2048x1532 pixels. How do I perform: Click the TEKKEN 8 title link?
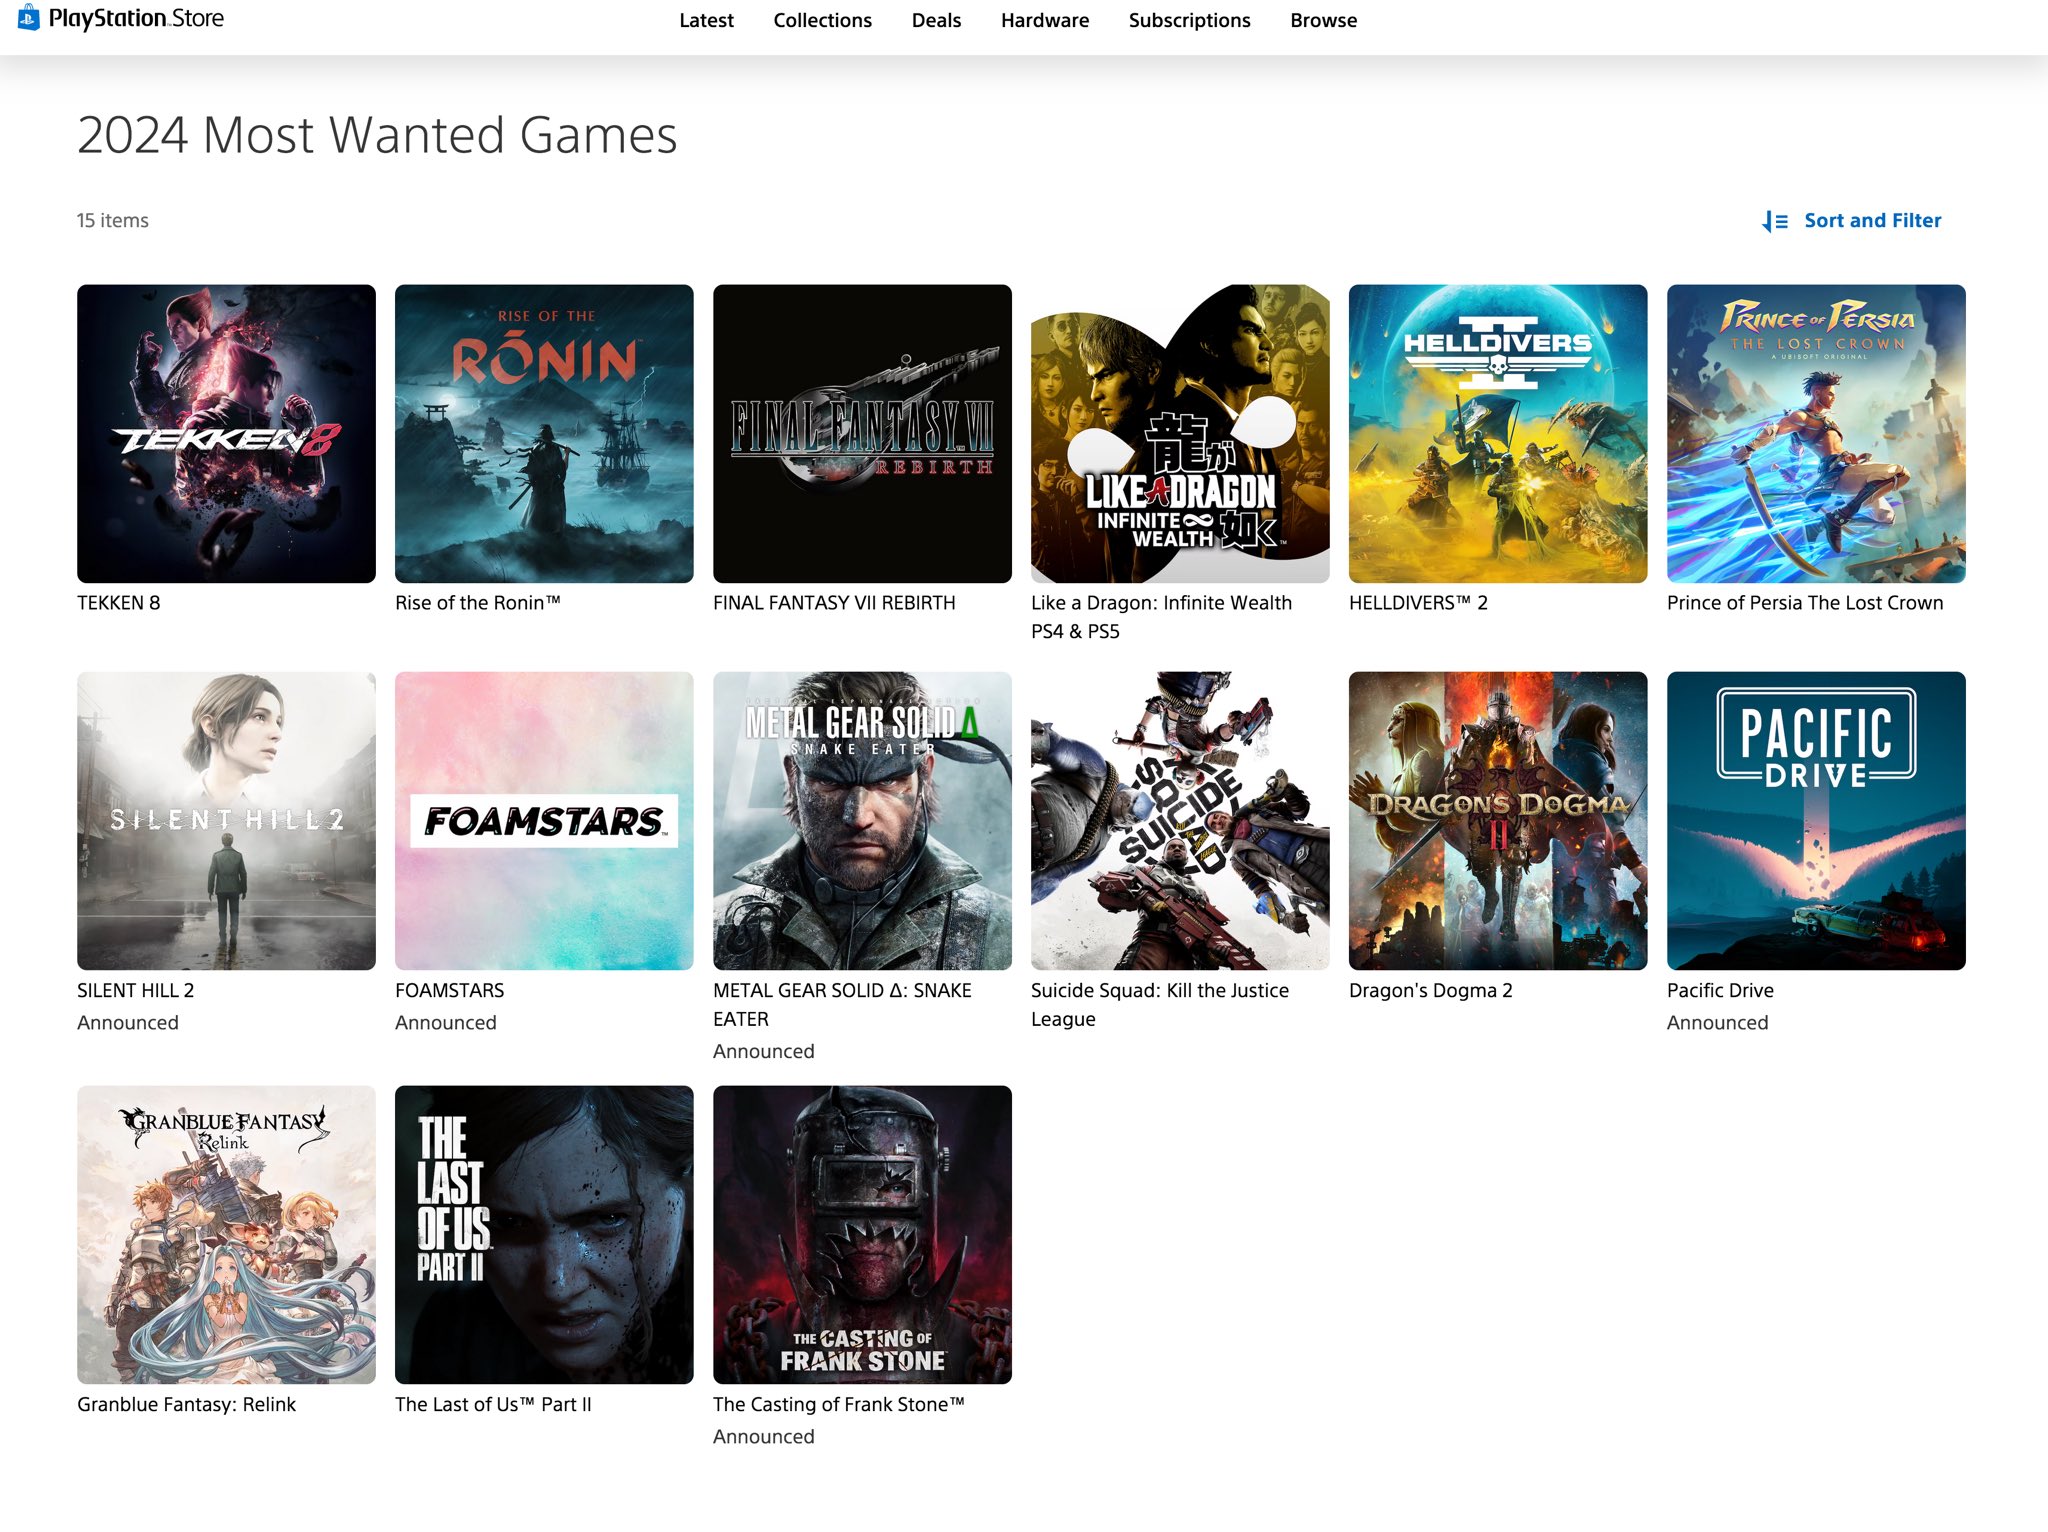coord(118,603)
